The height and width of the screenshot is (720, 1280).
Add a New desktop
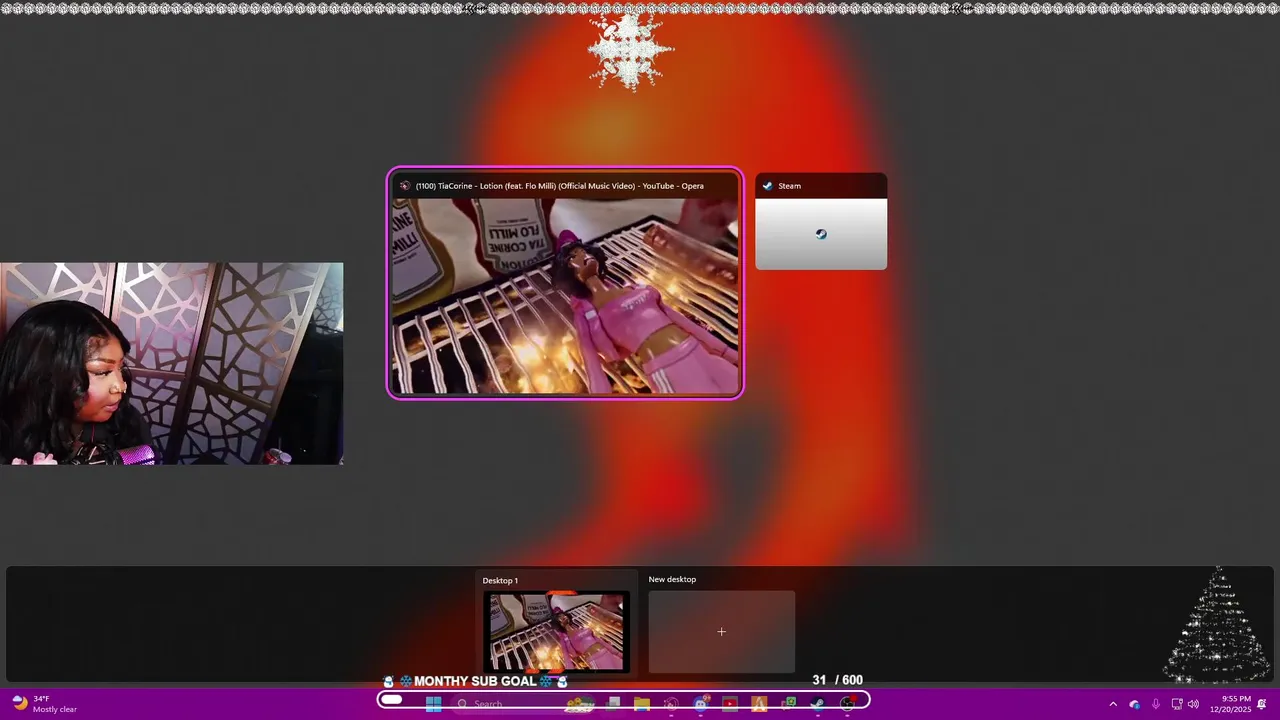721,632
